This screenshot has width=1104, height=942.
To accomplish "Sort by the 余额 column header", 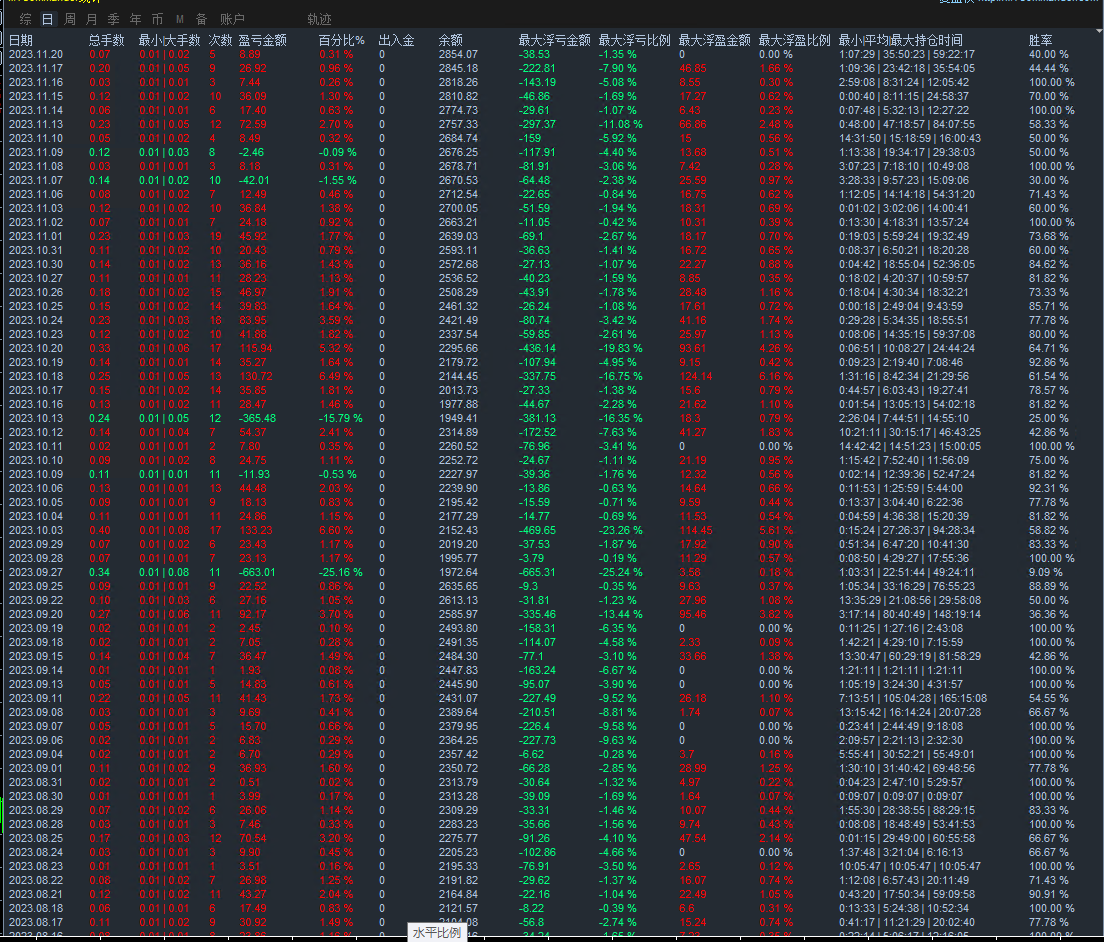I will pyautogui.click(x=451, y=40).
